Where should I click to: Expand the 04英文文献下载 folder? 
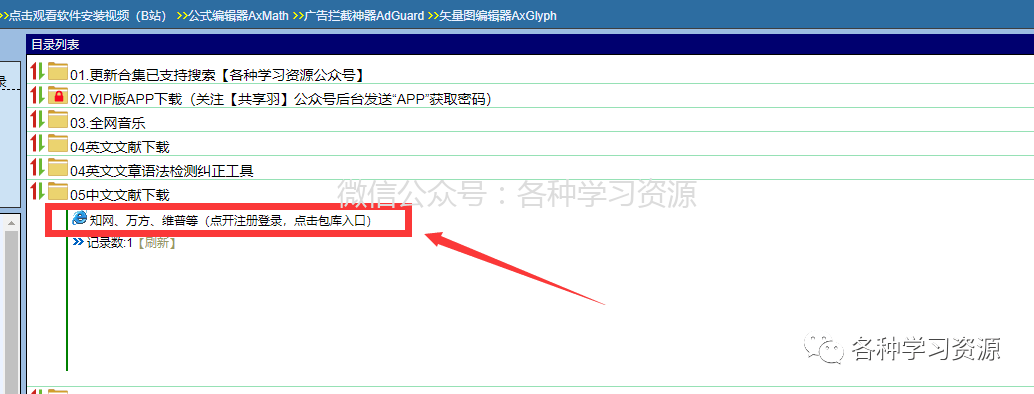click(120, 147)
